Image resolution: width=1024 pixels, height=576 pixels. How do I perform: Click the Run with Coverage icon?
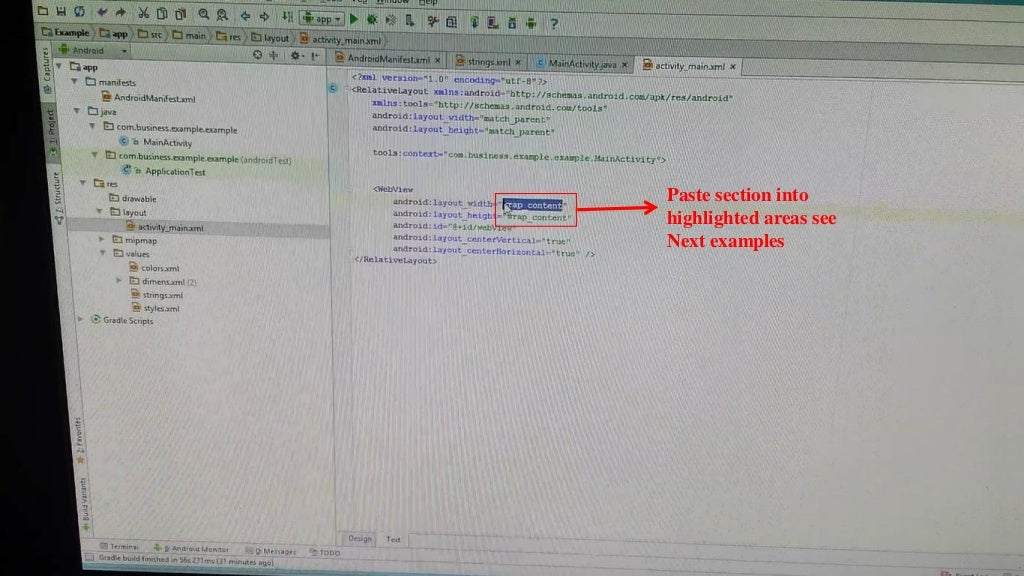click(x=391, y=21)
